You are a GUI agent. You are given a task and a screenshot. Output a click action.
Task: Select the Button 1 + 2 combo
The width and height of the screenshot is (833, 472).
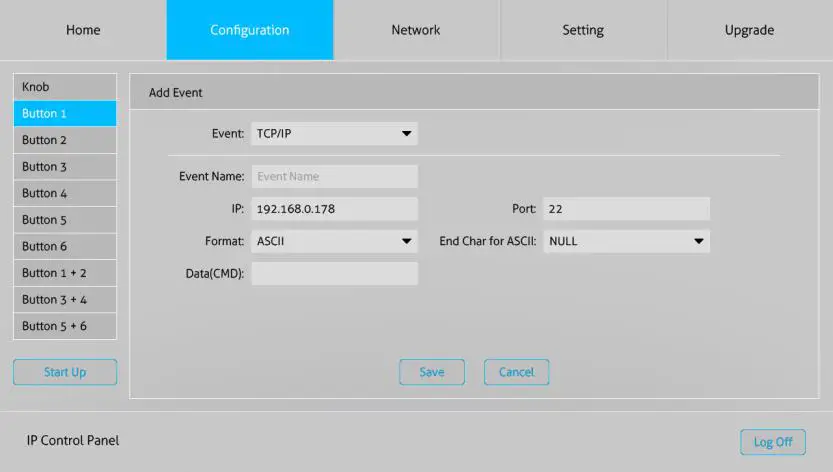pos(65,273)
